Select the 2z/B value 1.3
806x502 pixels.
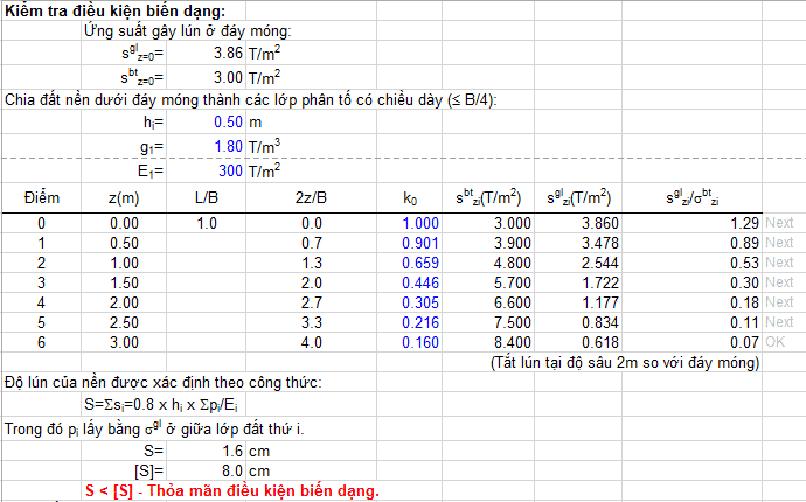312,263
